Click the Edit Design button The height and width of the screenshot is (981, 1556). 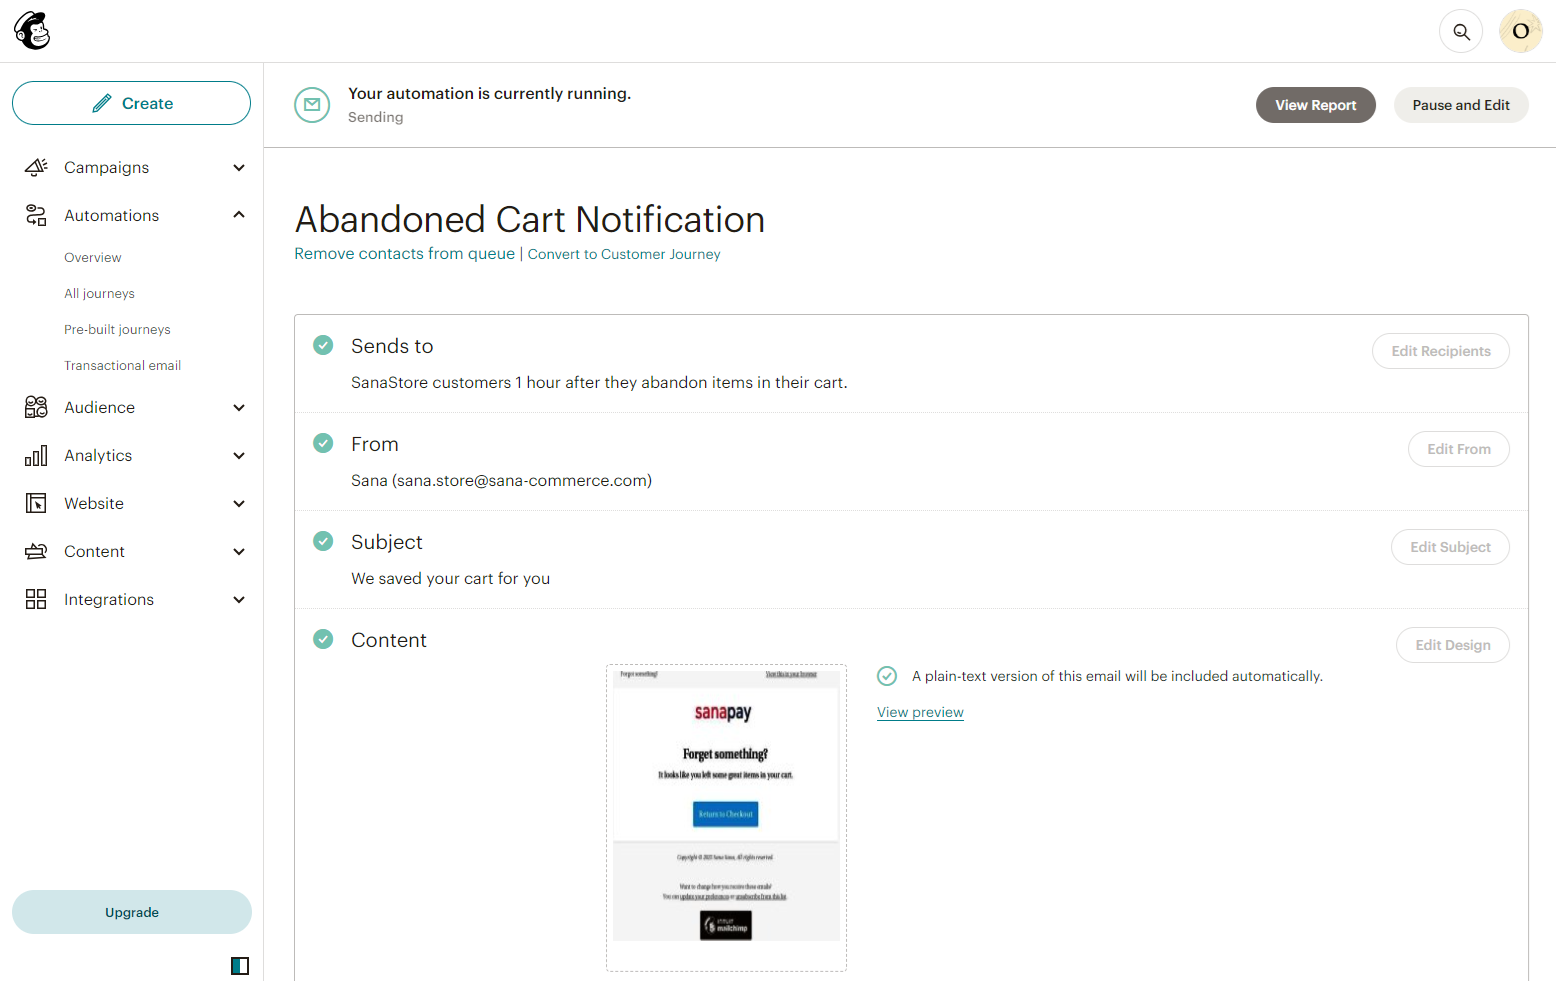click(x=1452, y=645)
